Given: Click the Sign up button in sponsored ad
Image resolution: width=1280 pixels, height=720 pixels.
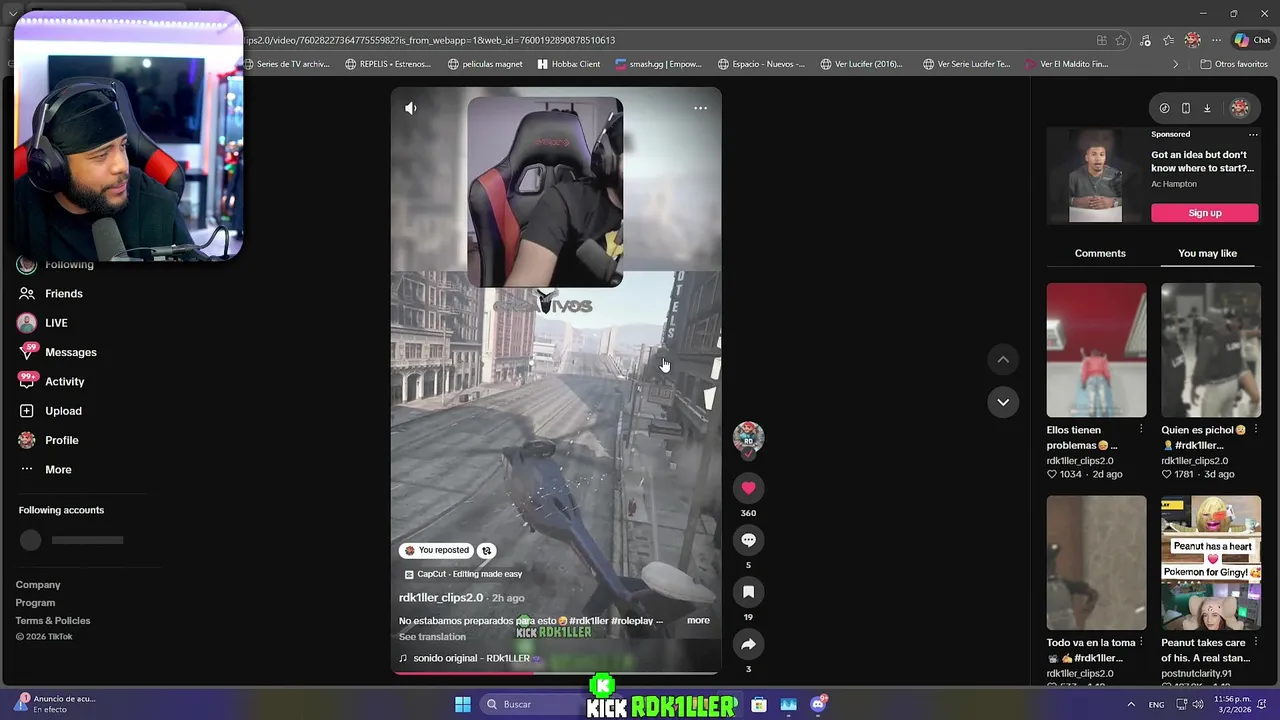Looking at the screenshot, I should click(x=1204, y=213).
